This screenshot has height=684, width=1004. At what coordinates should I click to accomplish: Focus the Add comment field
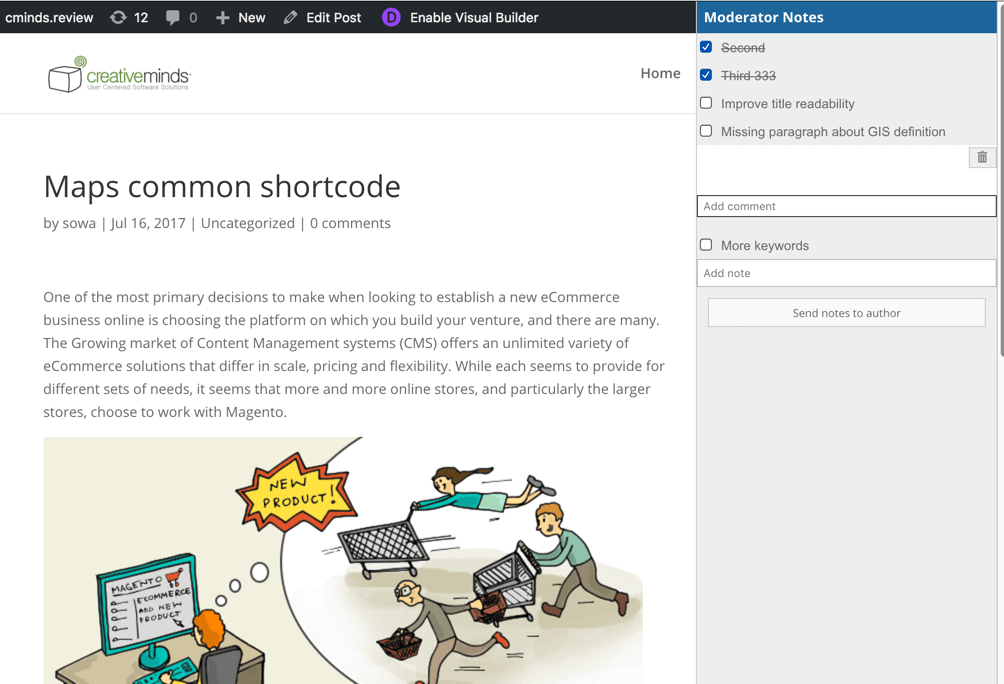tap(846, 206)
